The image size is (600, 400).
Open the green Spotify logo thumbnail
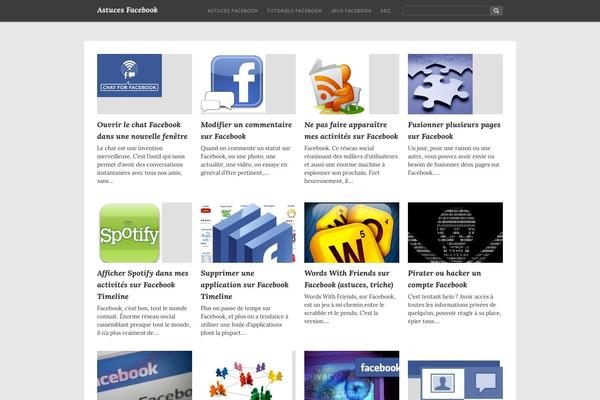[144, 232]
